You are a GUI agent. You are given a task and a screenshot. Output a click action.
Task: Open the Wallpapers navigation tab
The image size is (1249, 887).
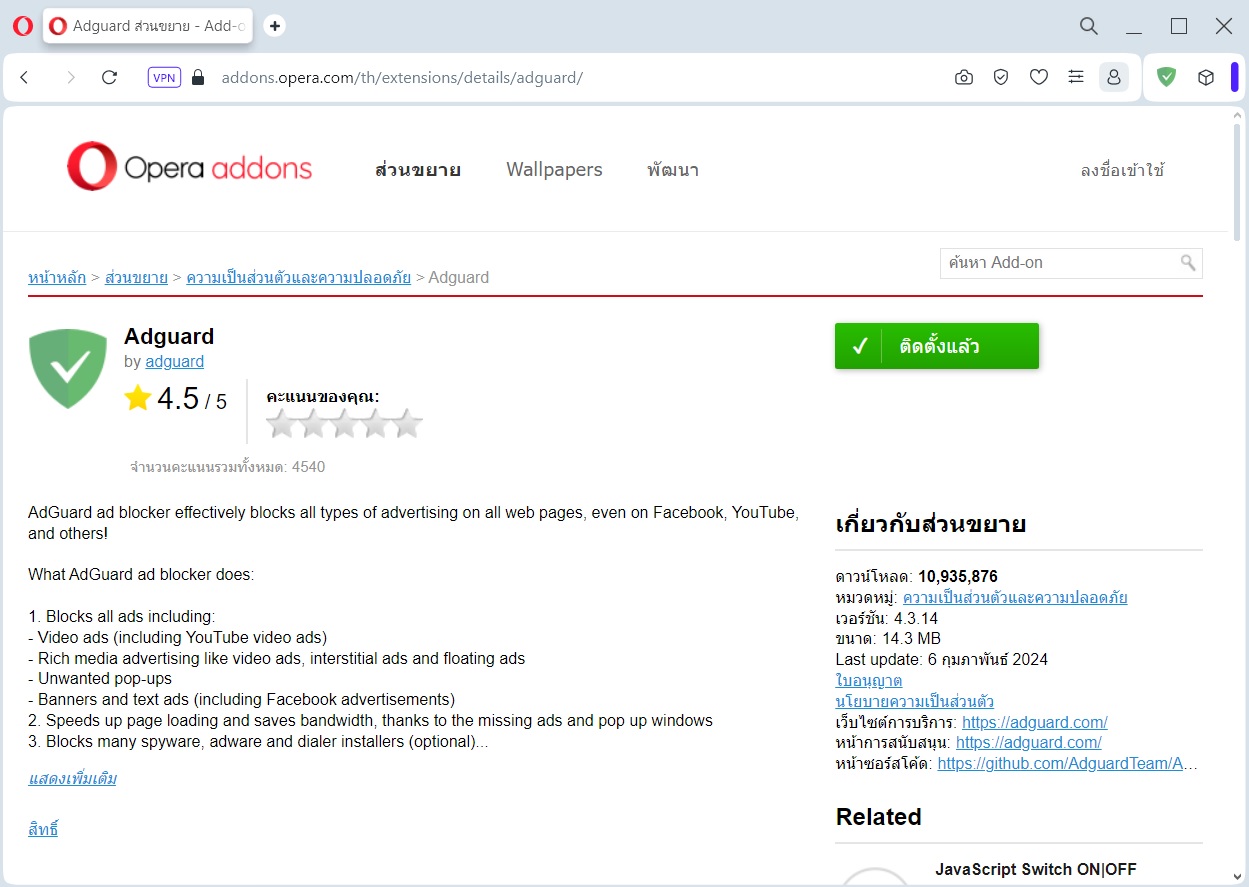tap(554, 170)
